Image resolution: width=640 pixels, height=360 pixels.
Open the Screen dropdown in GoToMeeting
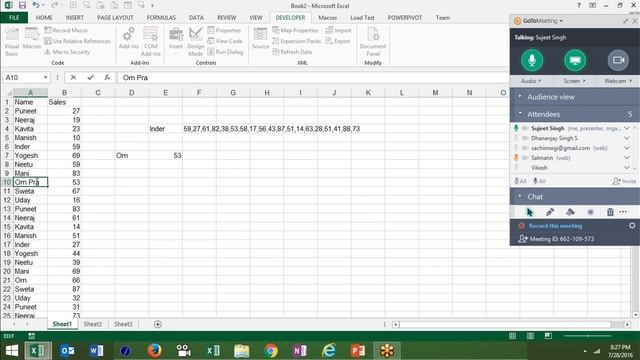tap(575, 81)
